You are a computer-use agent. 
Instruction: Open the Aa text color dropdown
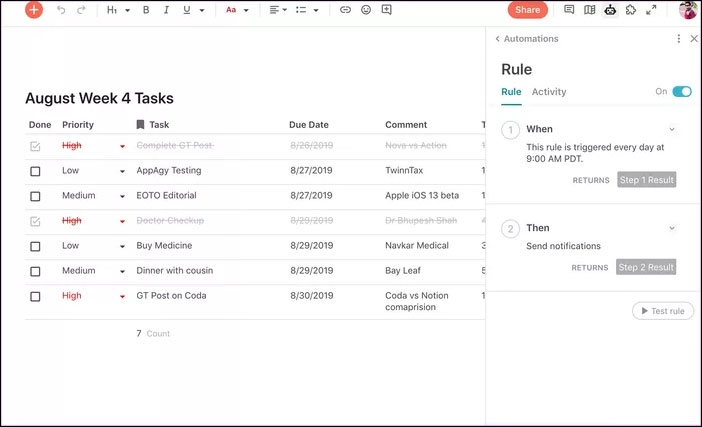coord(236,10)
